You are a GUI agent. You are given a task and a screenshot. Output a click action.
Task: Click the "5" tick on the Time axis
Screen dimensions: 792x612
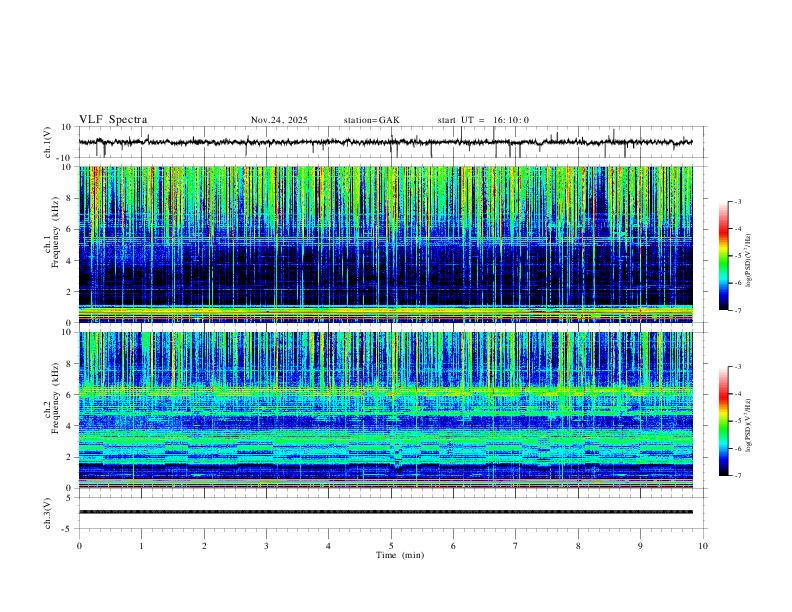point(391,546)
